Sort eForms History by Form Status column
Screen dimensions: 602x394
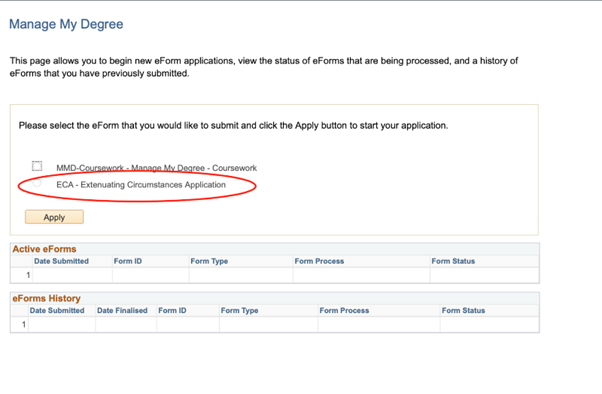463,310
